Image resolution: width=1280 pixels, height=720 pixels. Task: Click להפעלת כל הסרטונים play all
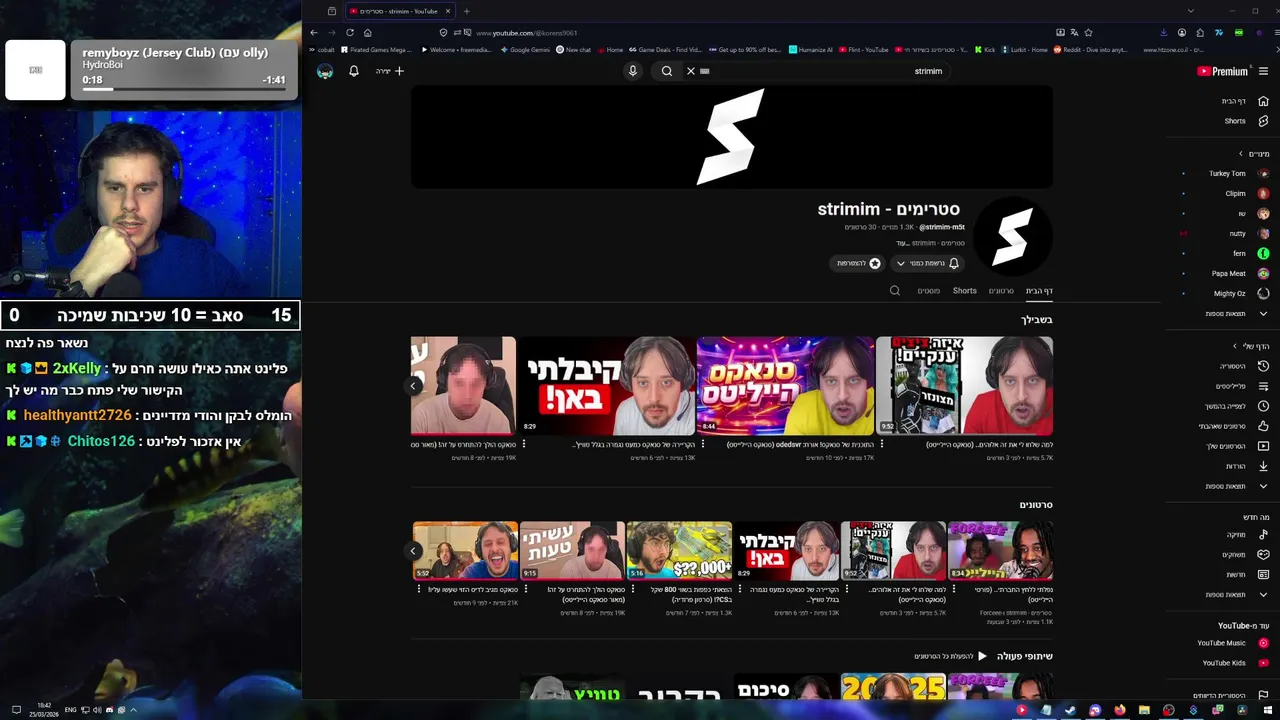[951, 656]
